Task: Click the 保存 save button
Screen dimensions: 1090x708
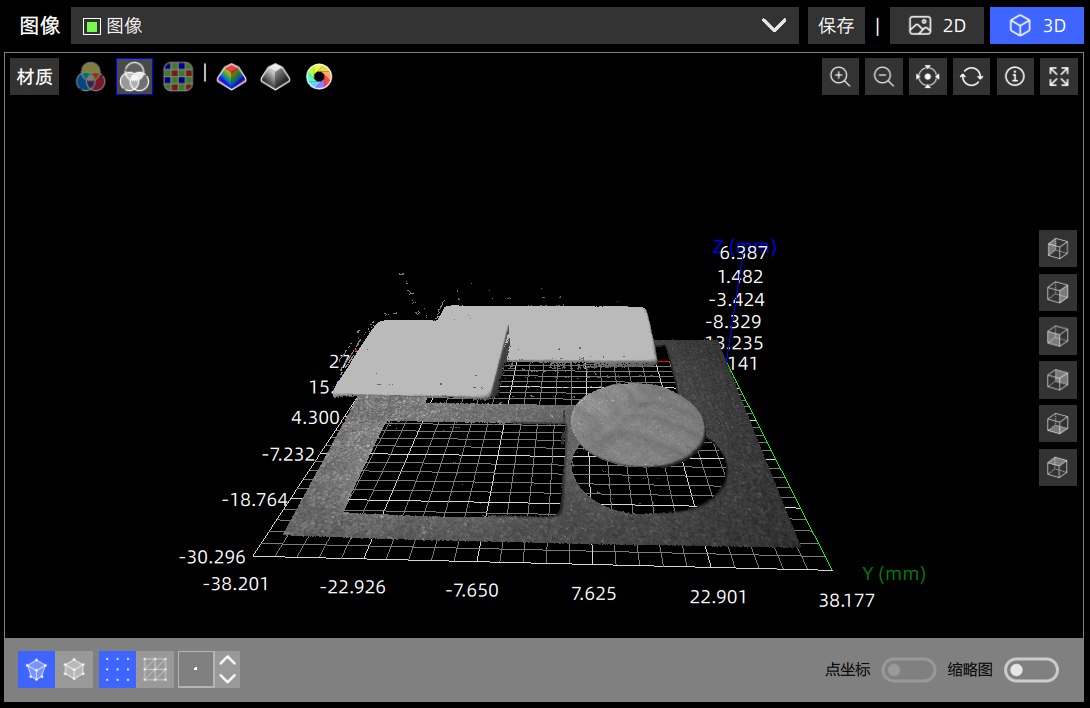Action: click(836, 26)
